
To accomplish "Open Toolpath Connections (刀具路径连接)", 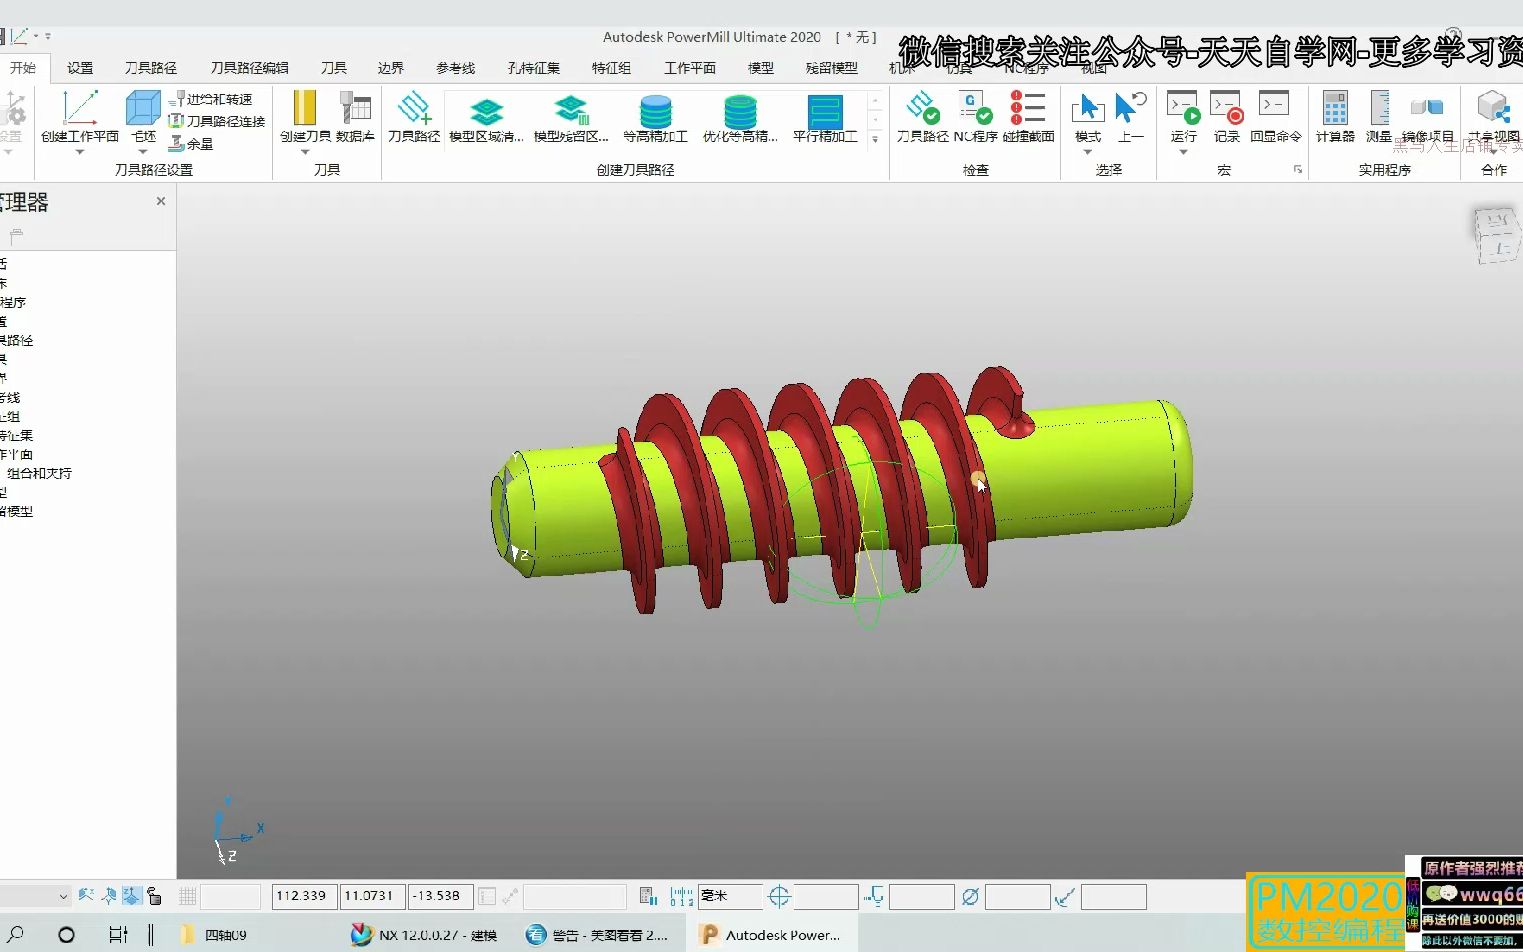I will click(x=217, y=121).
